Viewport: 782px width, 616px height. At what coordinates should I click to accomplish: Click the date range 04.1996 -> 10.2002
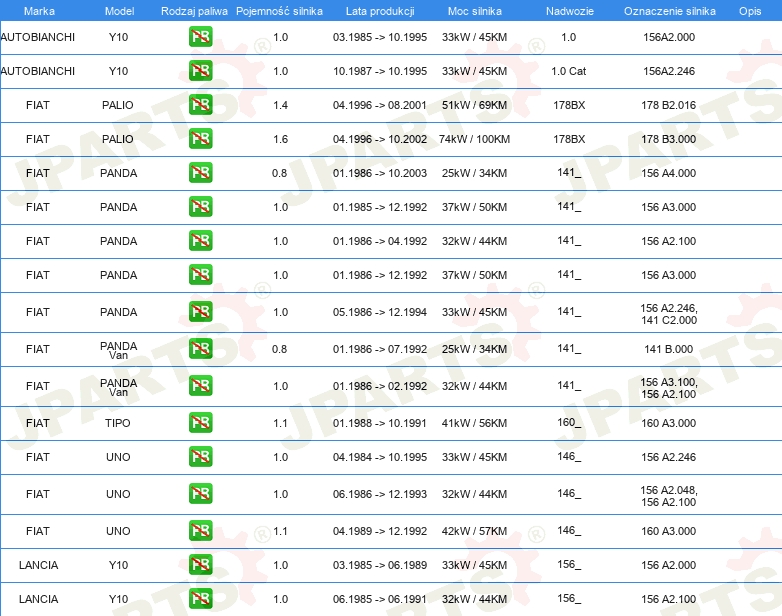tap(380, 139)
